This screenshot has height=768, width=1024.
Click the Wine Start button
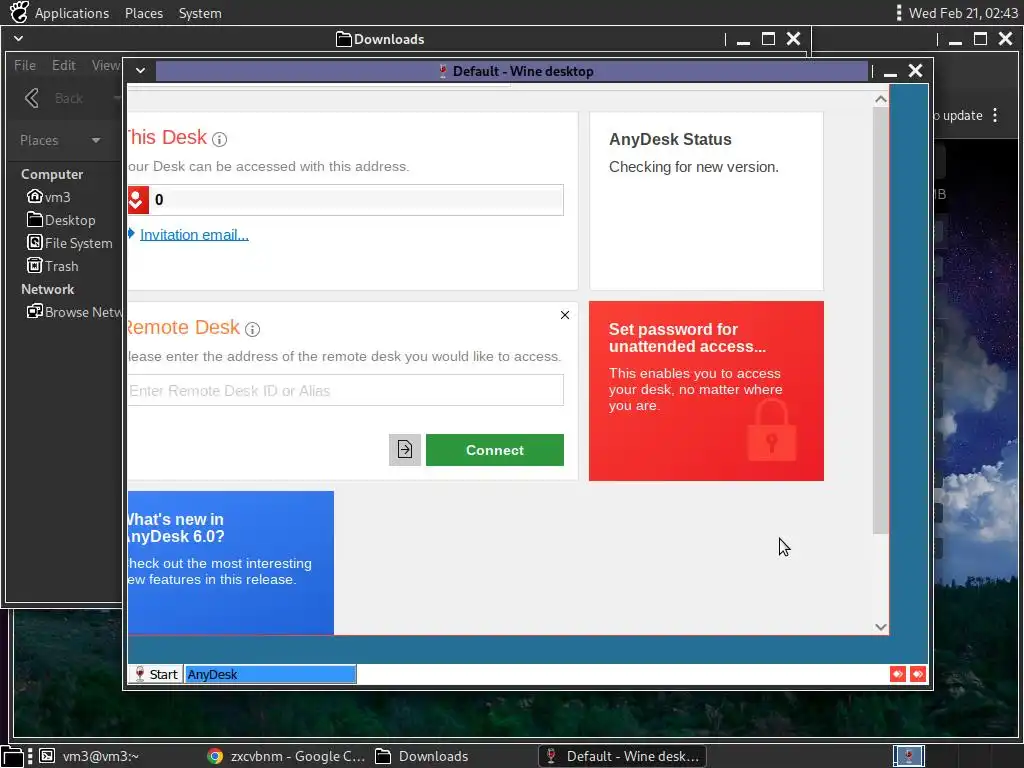(156, 674)
